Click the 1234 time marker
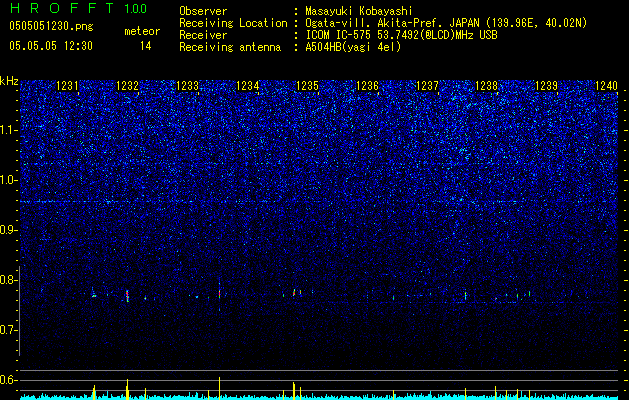This screenshot has width=629, height=400. (x=248, y=86)
